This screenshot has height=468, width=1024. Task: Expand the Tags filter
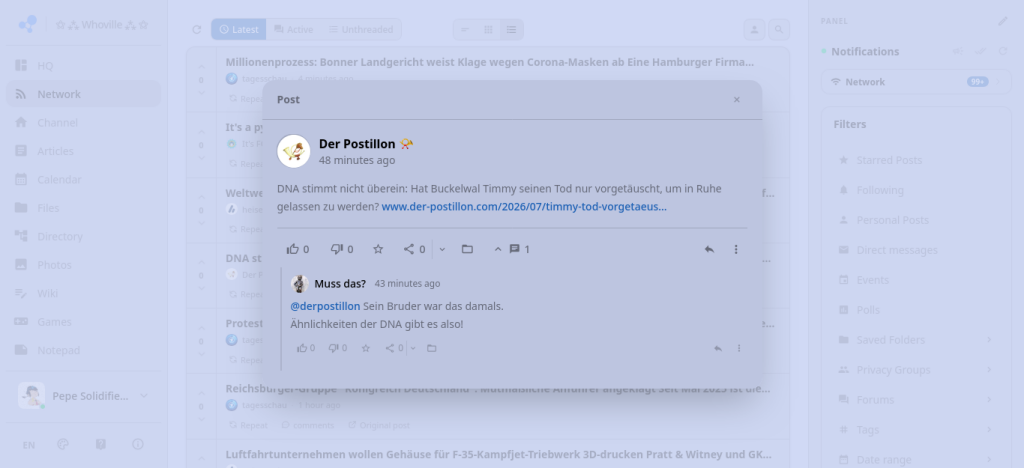pyautogui.click(x=916, y=429)
